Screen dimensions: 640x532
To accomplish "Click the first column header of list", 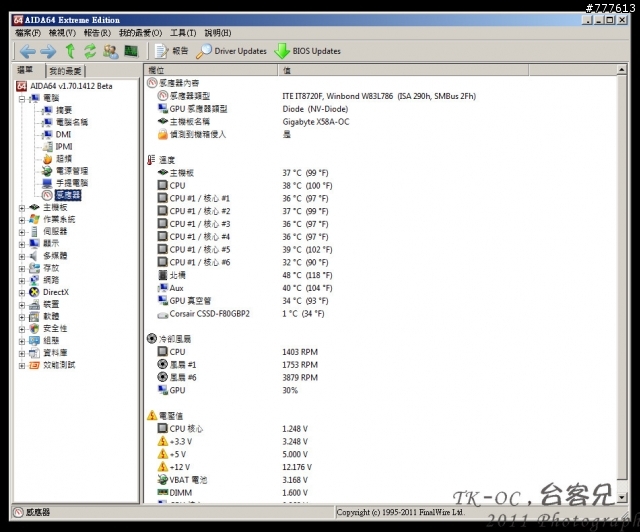I will (x=211, y=70).
